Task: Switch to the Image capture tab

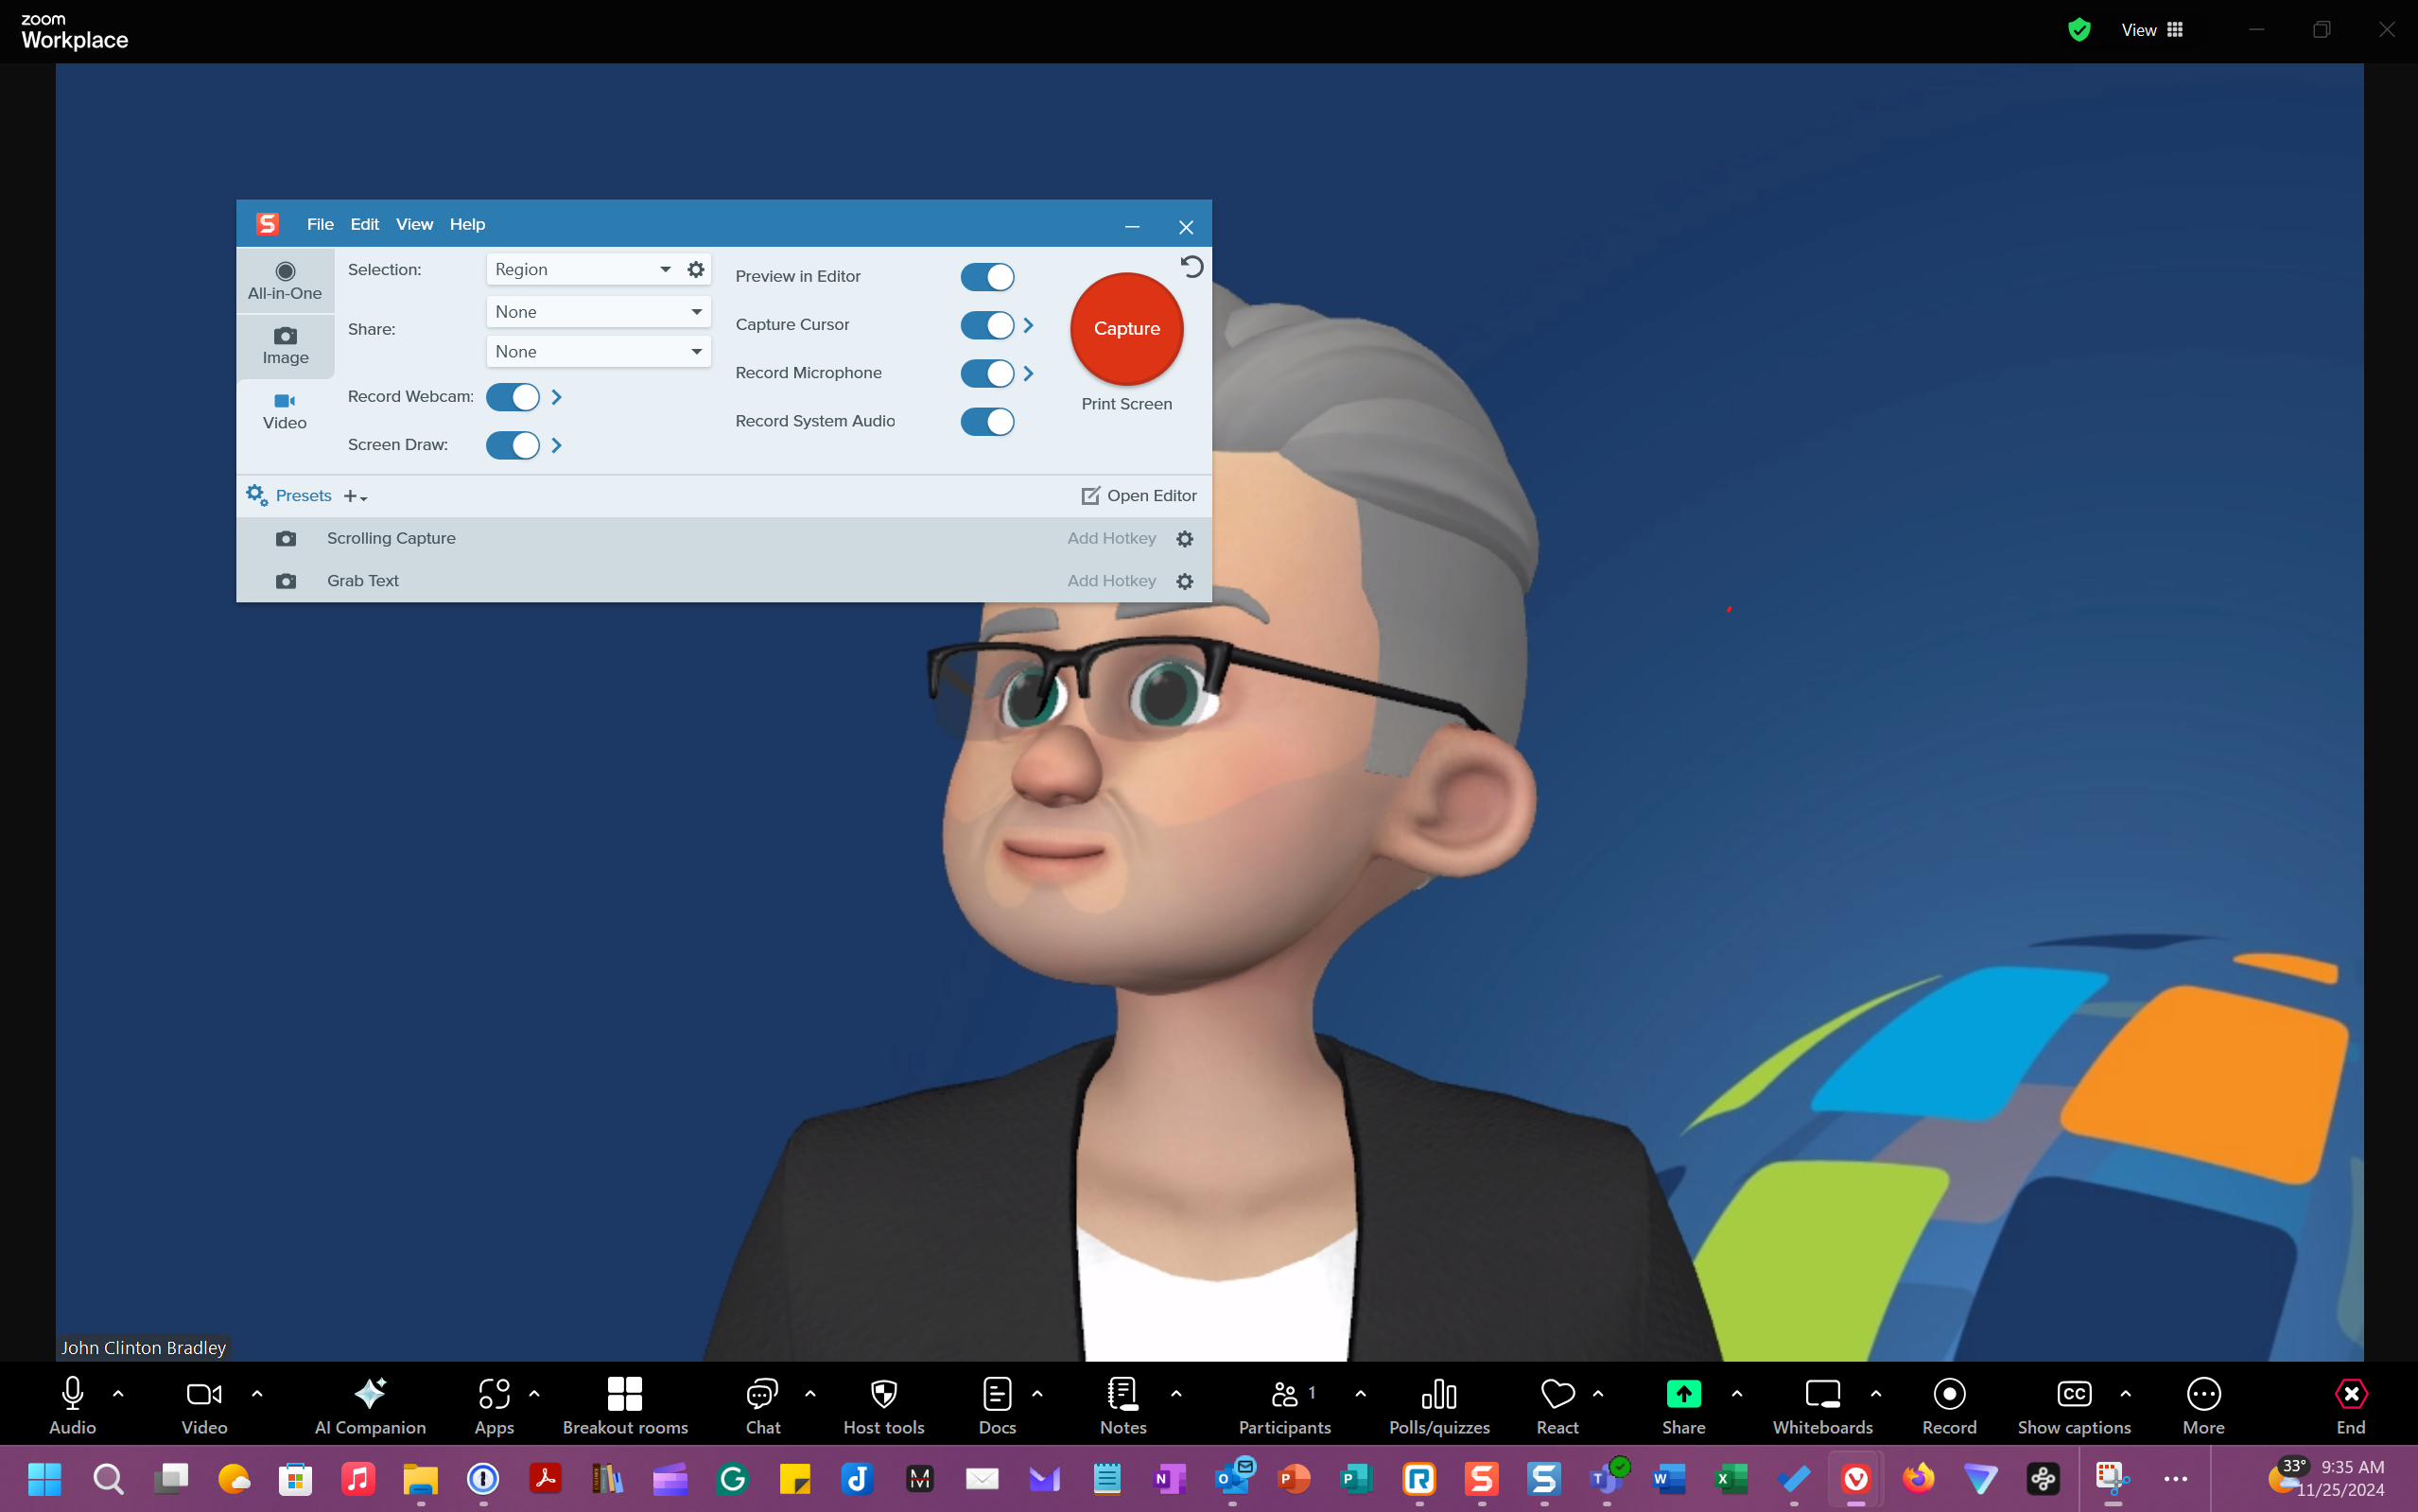Action: click(x=285, y=345)
